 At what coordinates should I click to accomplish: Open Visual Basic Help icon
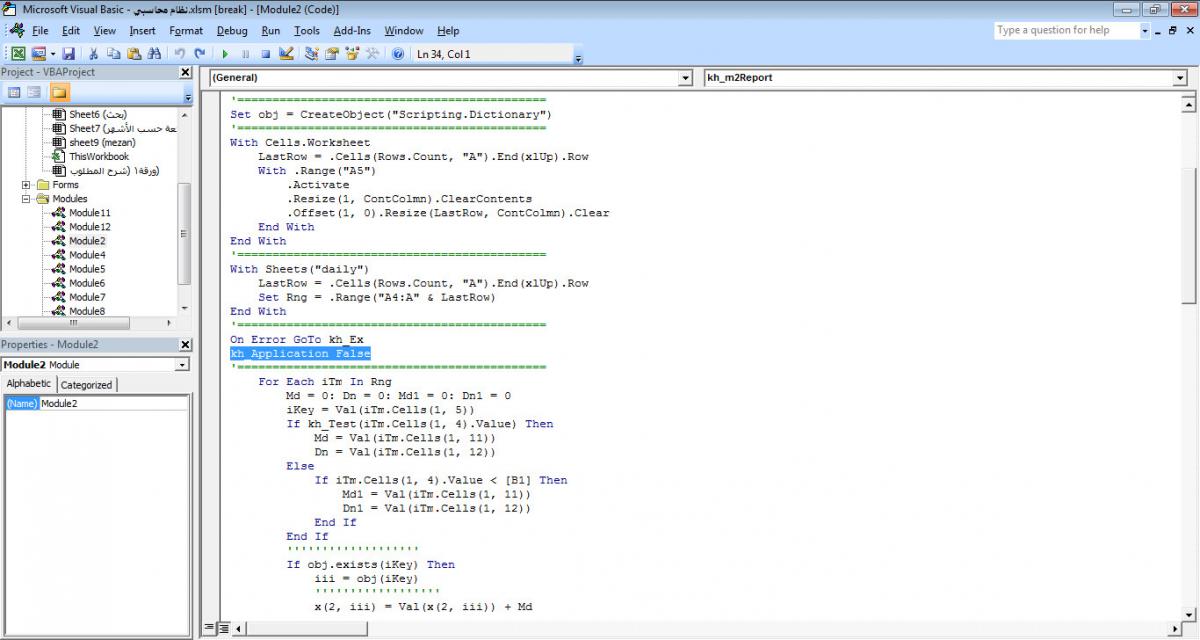point(398,54)
